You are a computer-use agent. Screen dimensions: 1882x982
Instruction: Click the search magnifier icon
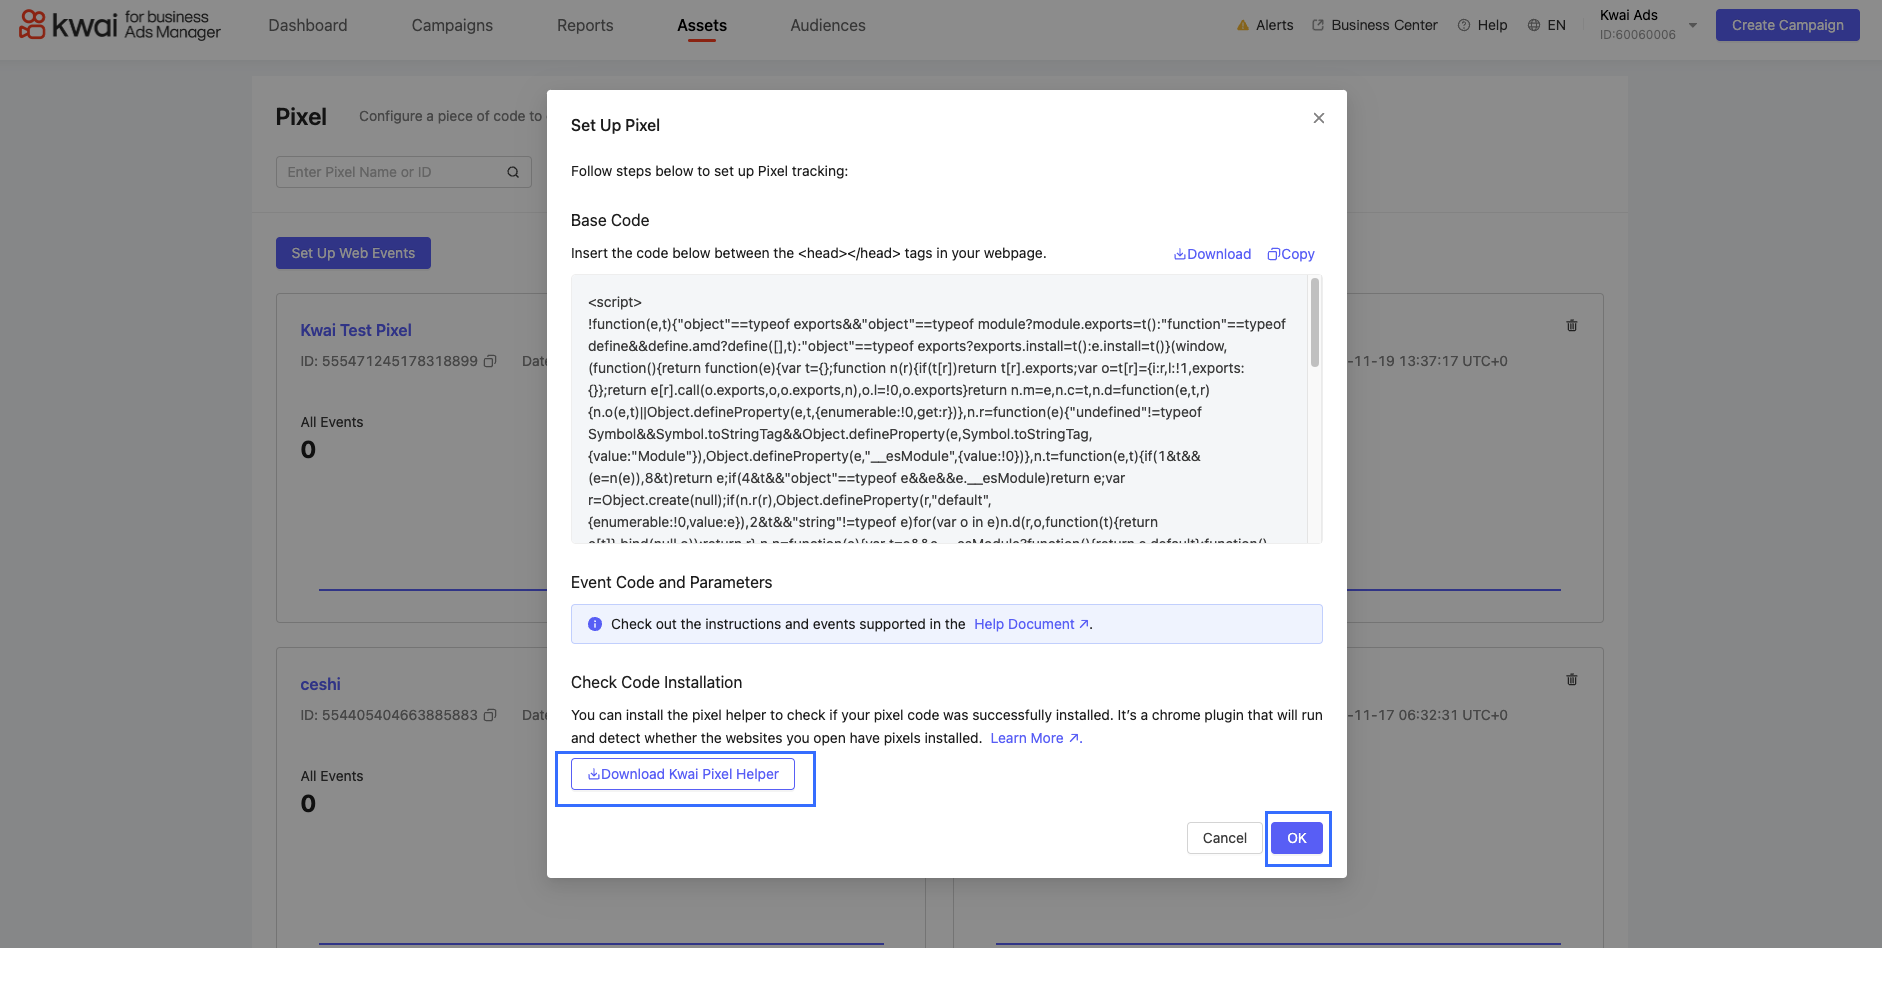[513, 172]
